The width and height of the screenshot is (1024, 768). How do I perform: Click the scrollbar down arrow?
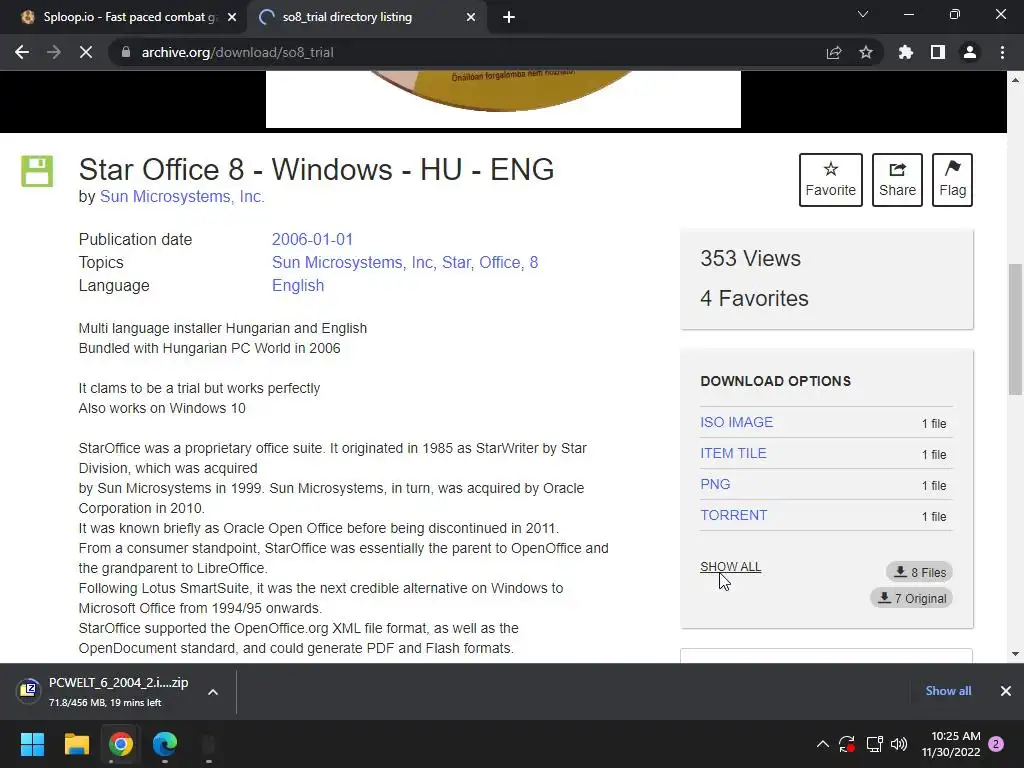click(1015, 654)
